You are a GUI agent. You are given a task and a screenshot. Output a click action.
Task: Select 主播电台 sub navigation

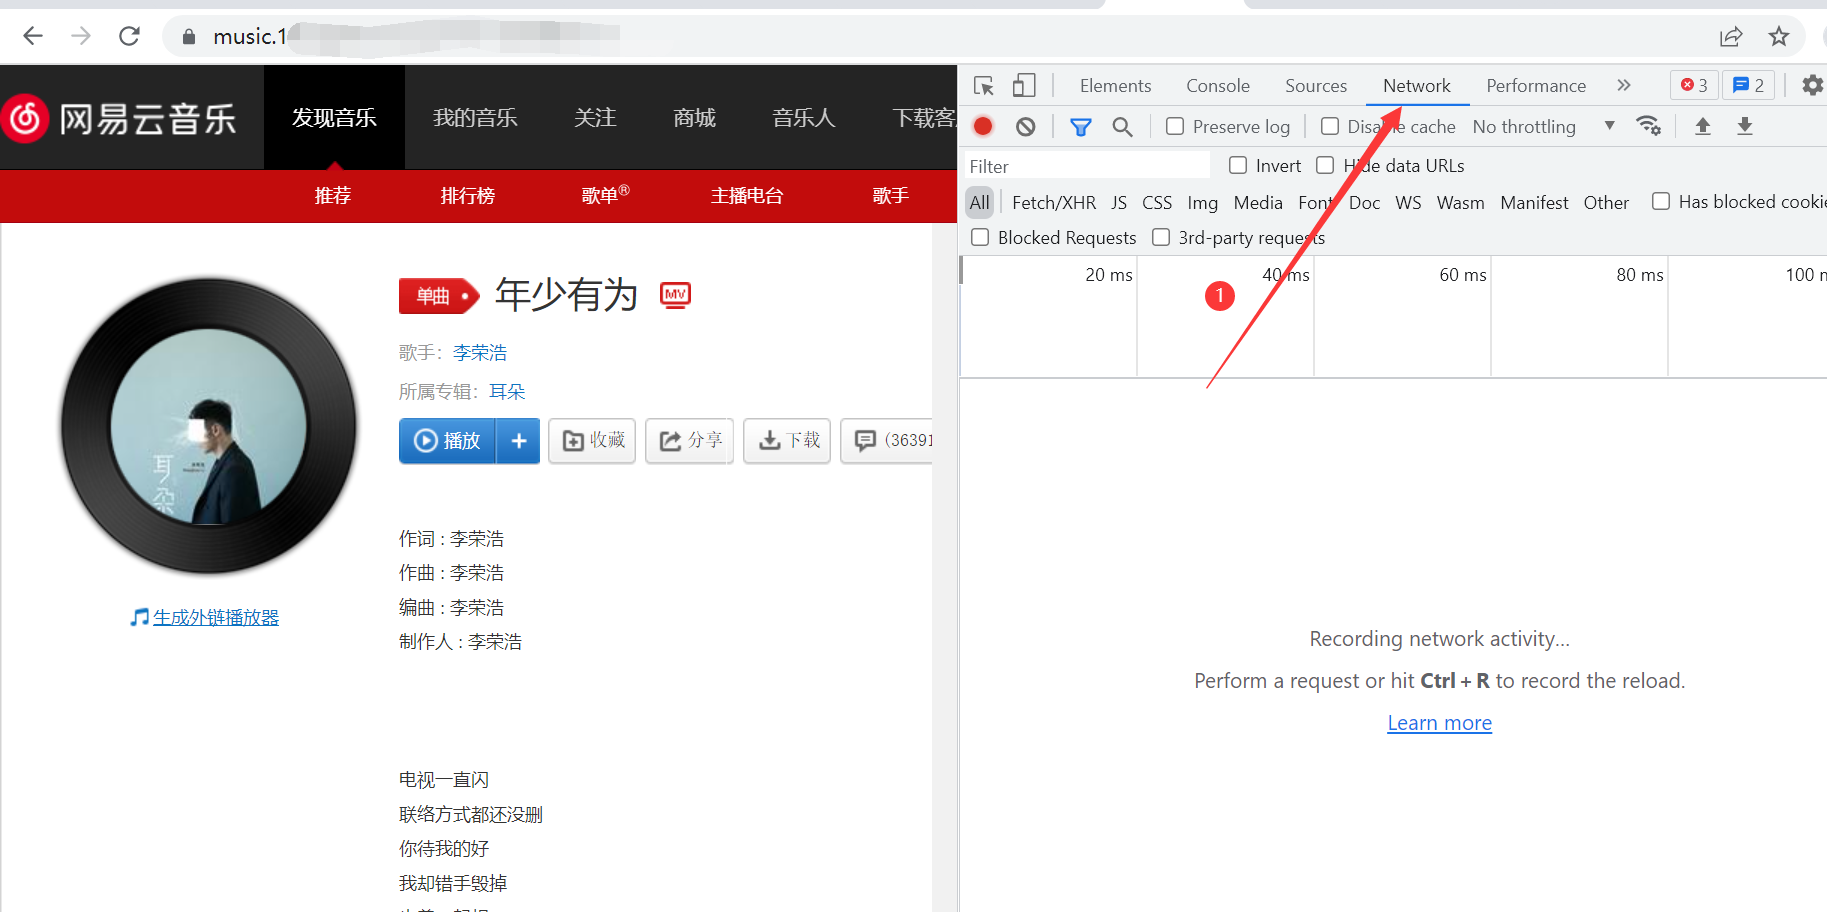click(x=747, y=196)
